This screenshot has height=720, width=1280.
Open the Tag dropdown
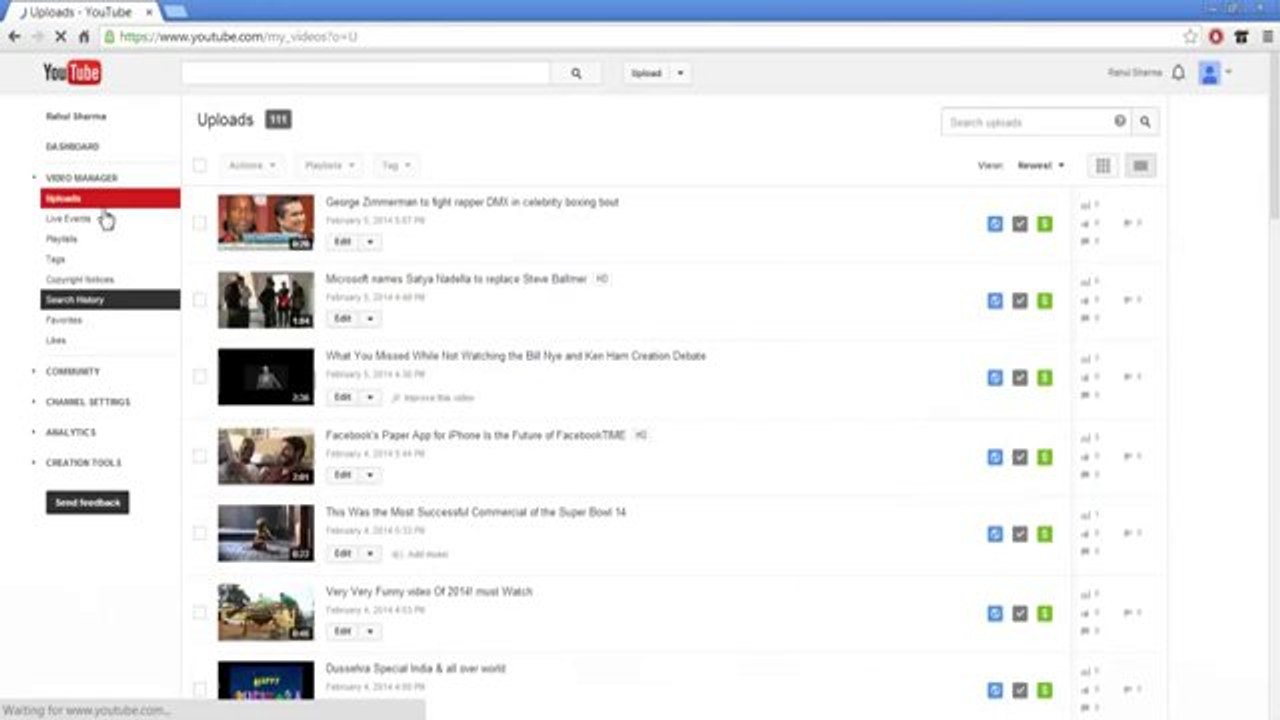[395, 165]
